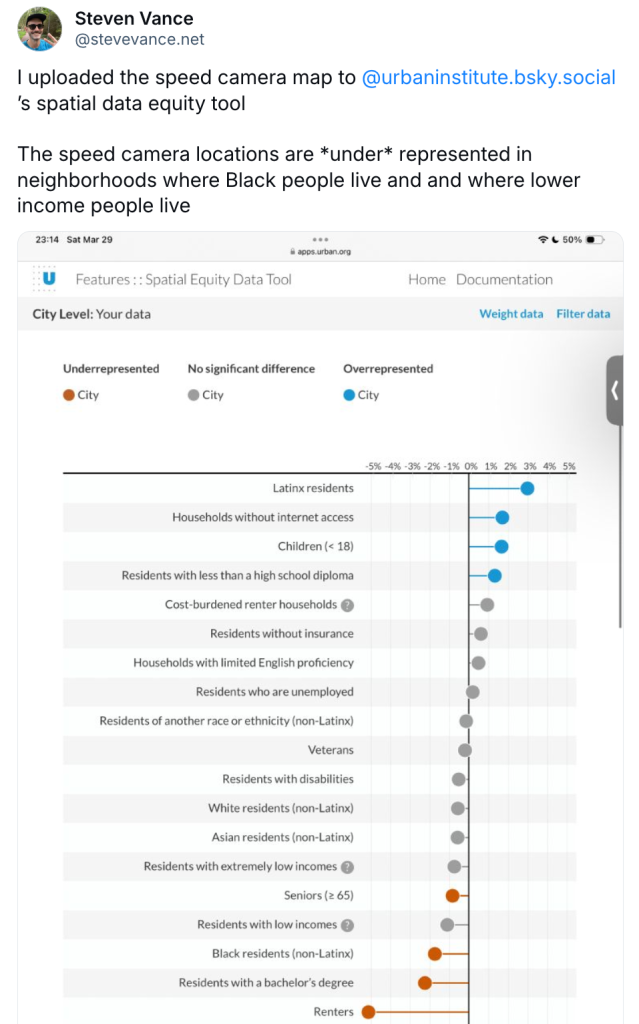Click help icon next to extremely low incomes
Screen dimensions: 639x1024
click(347, 867)
